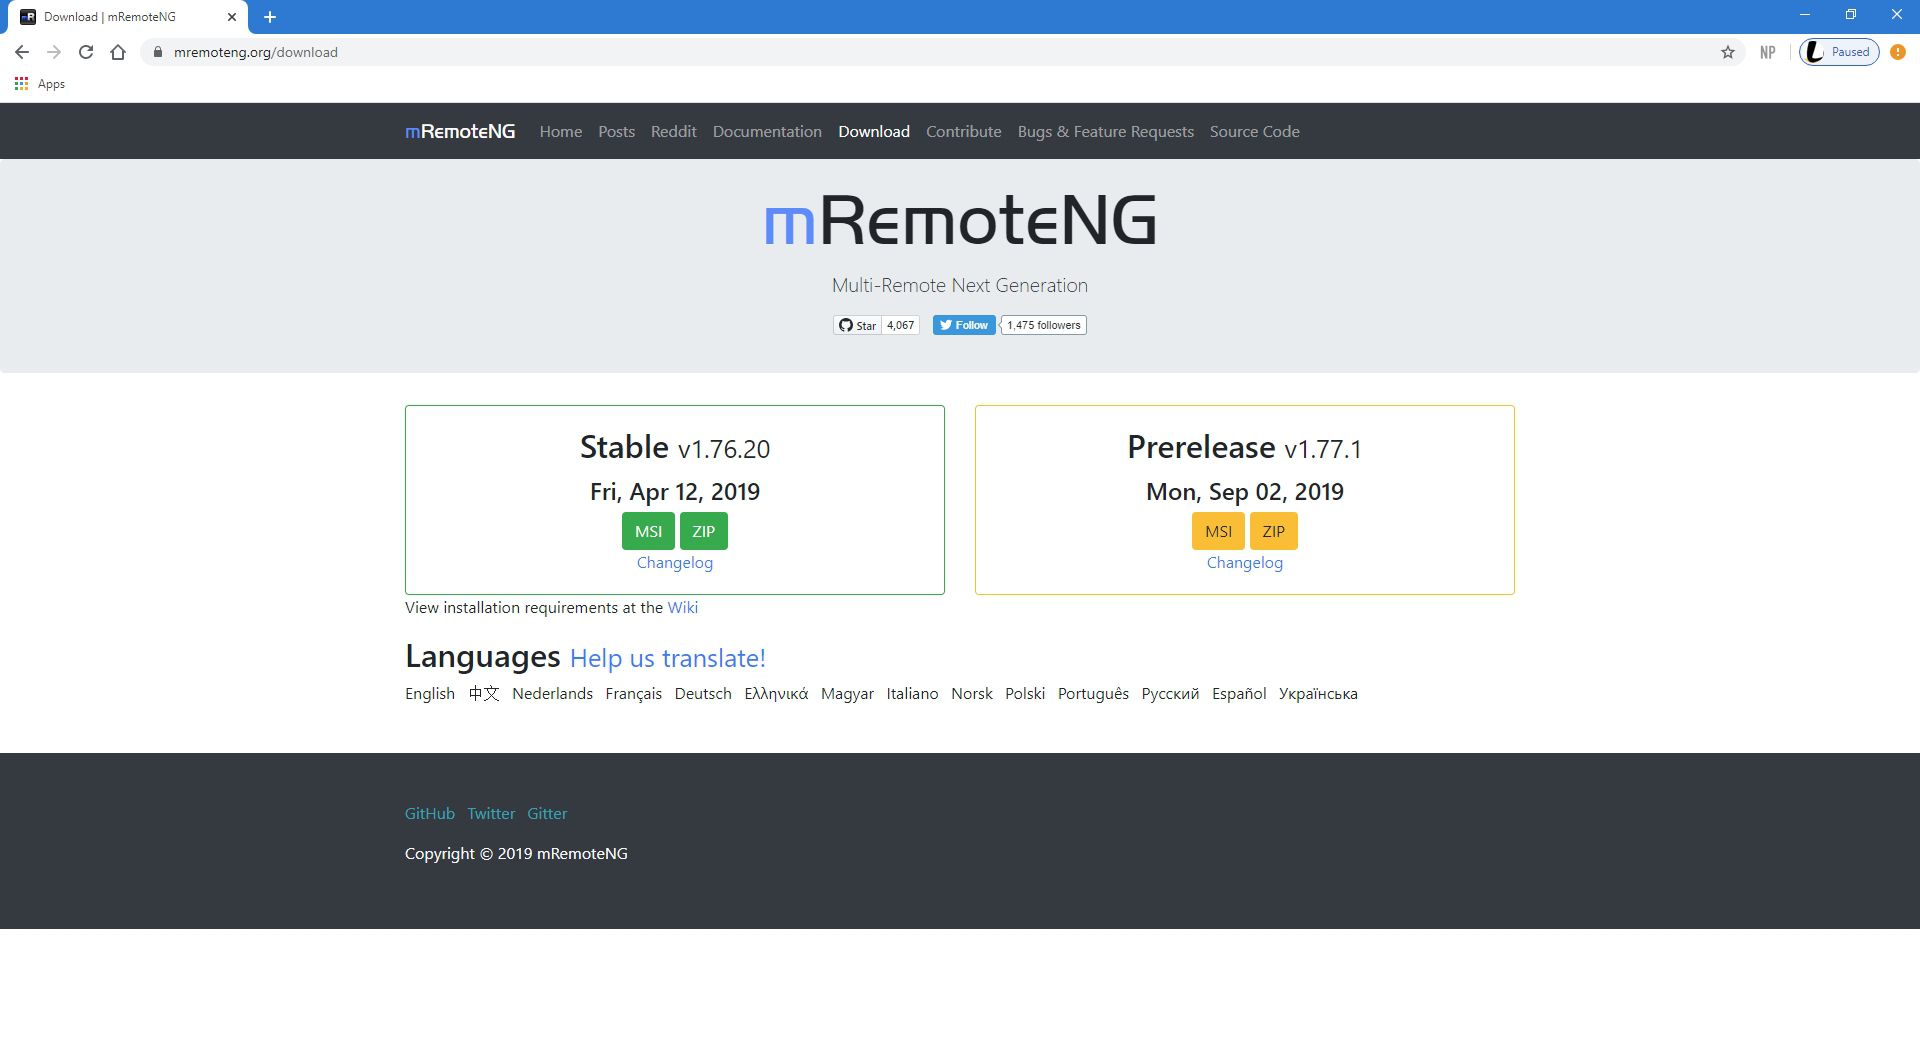Close the Download | mRemoteNG tab
Screen dimensions: 1920x1050
[232, 17]
